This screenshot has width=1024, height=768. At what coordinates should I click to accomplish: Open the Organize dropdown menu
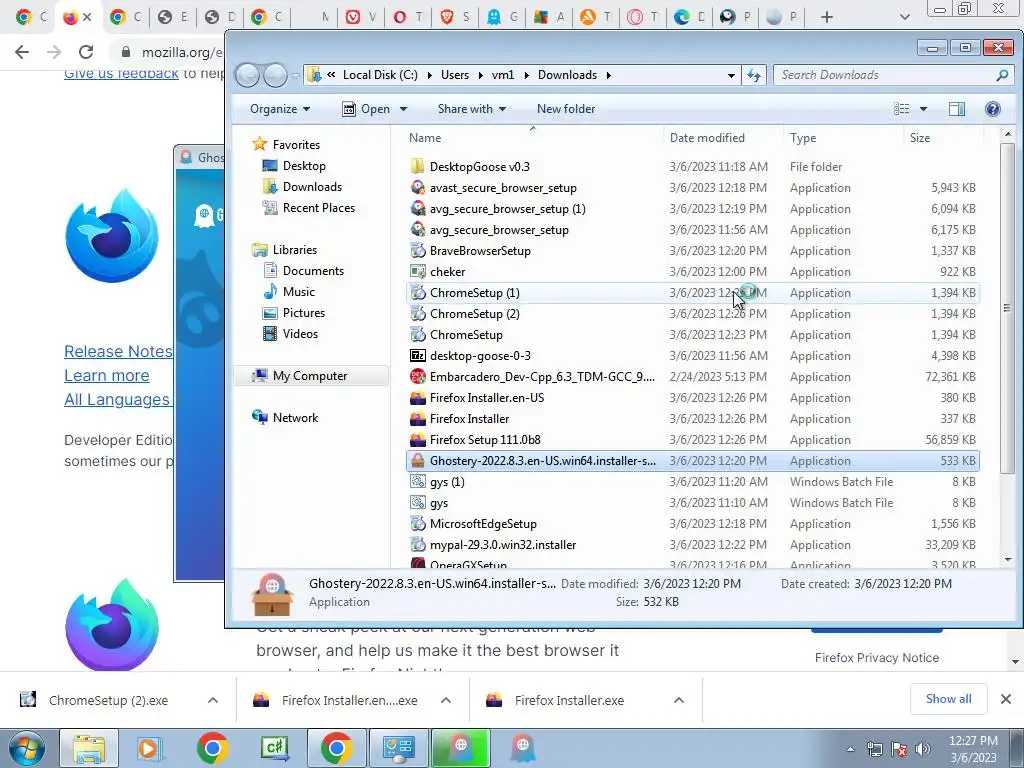point(280,109)
